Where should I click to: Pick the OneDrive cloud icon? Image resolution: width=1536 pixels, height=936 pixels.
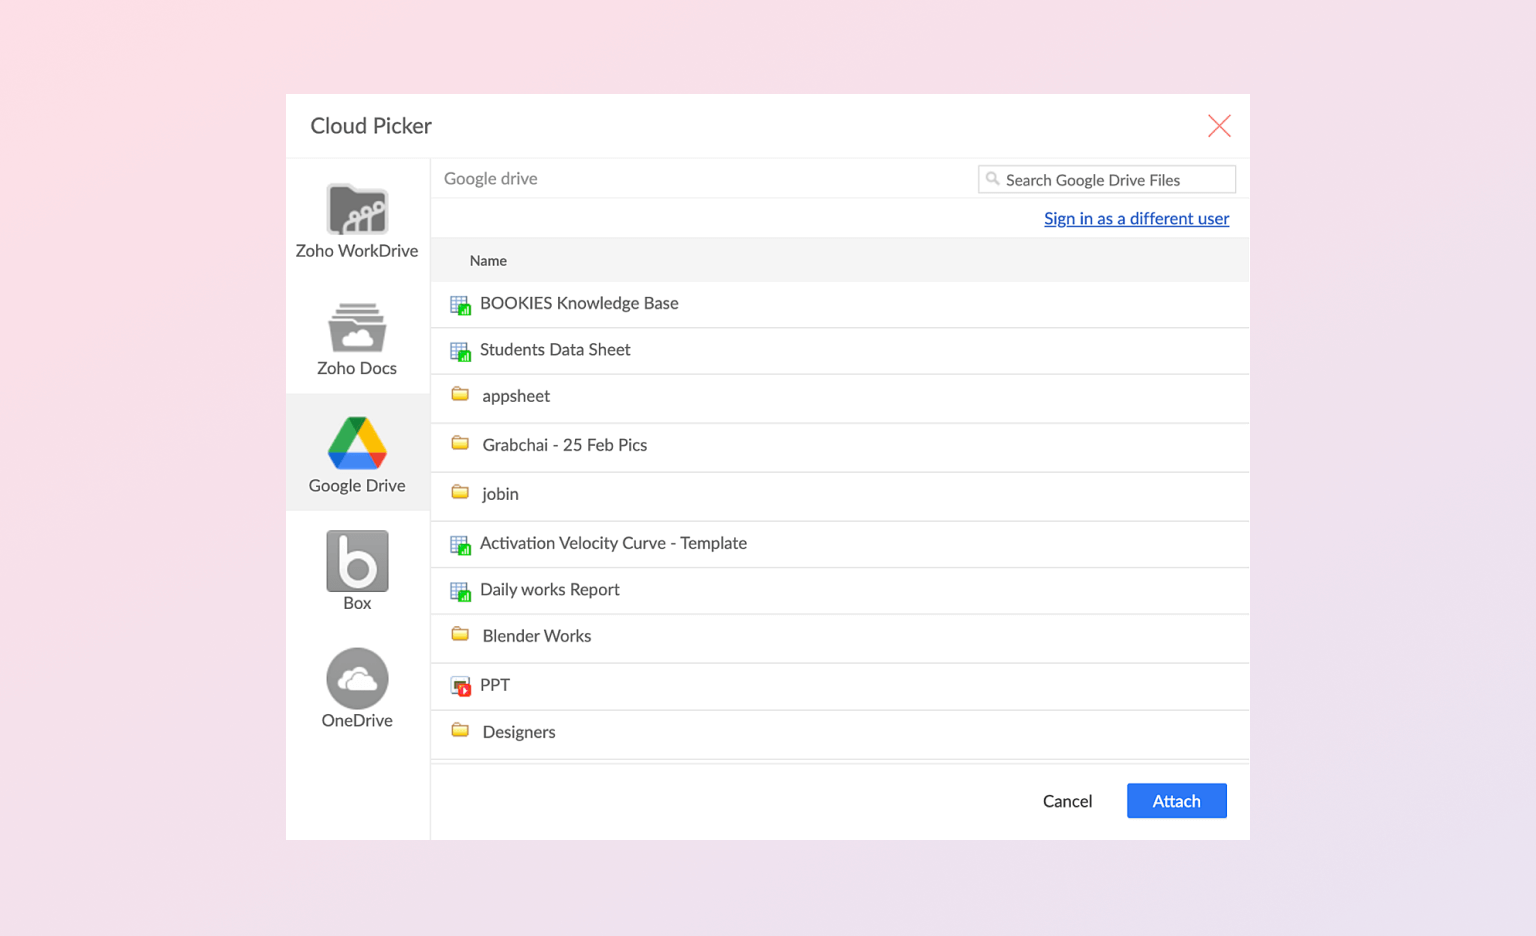tap(357, 678)
